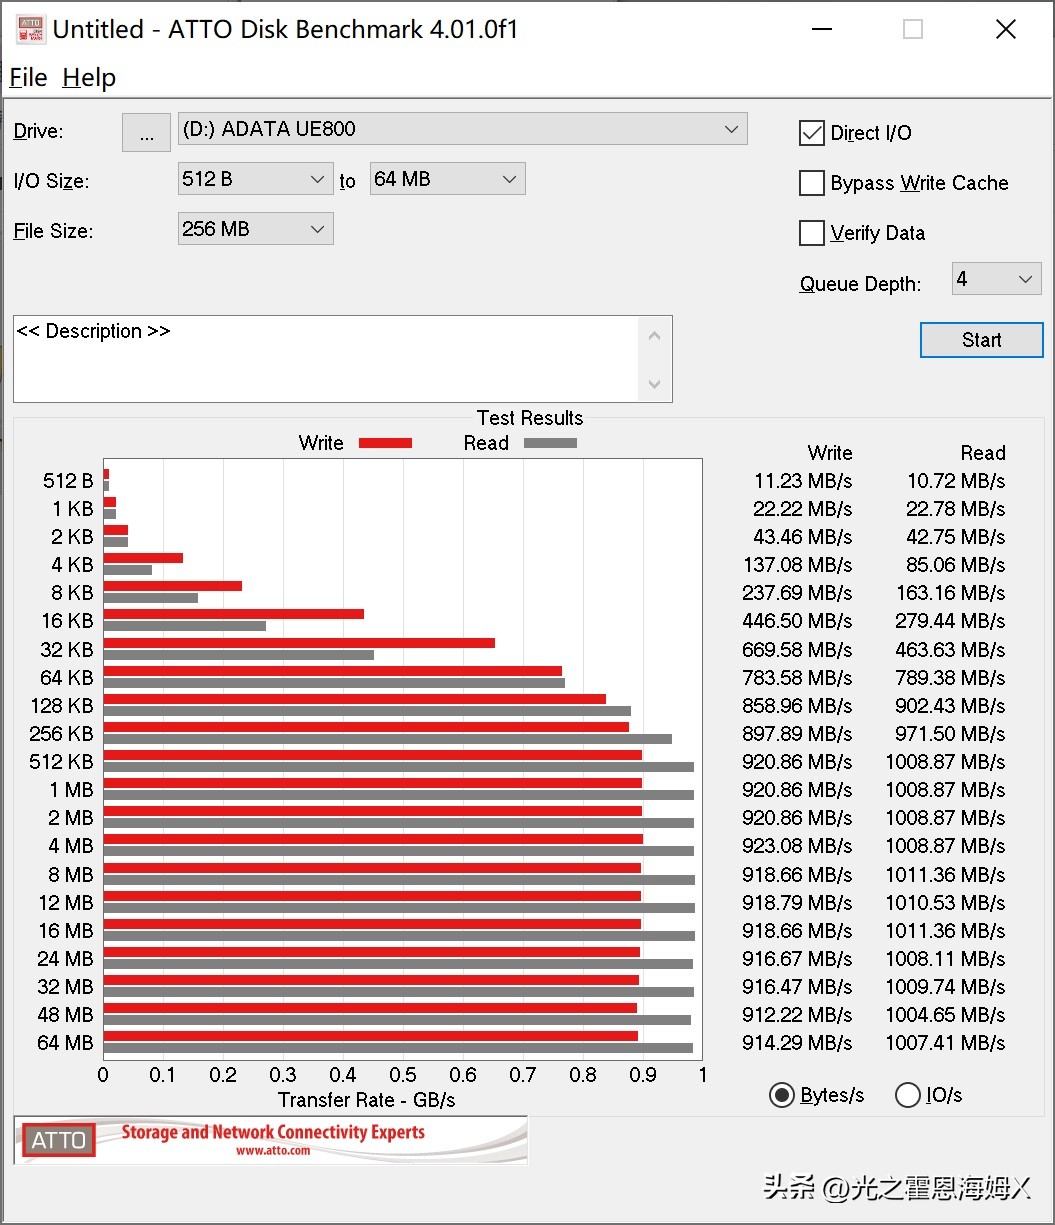1055x1225 pixels.
Task: Click 512 KB read value 1008.87 MB/s
Action: tap(945, 762)
